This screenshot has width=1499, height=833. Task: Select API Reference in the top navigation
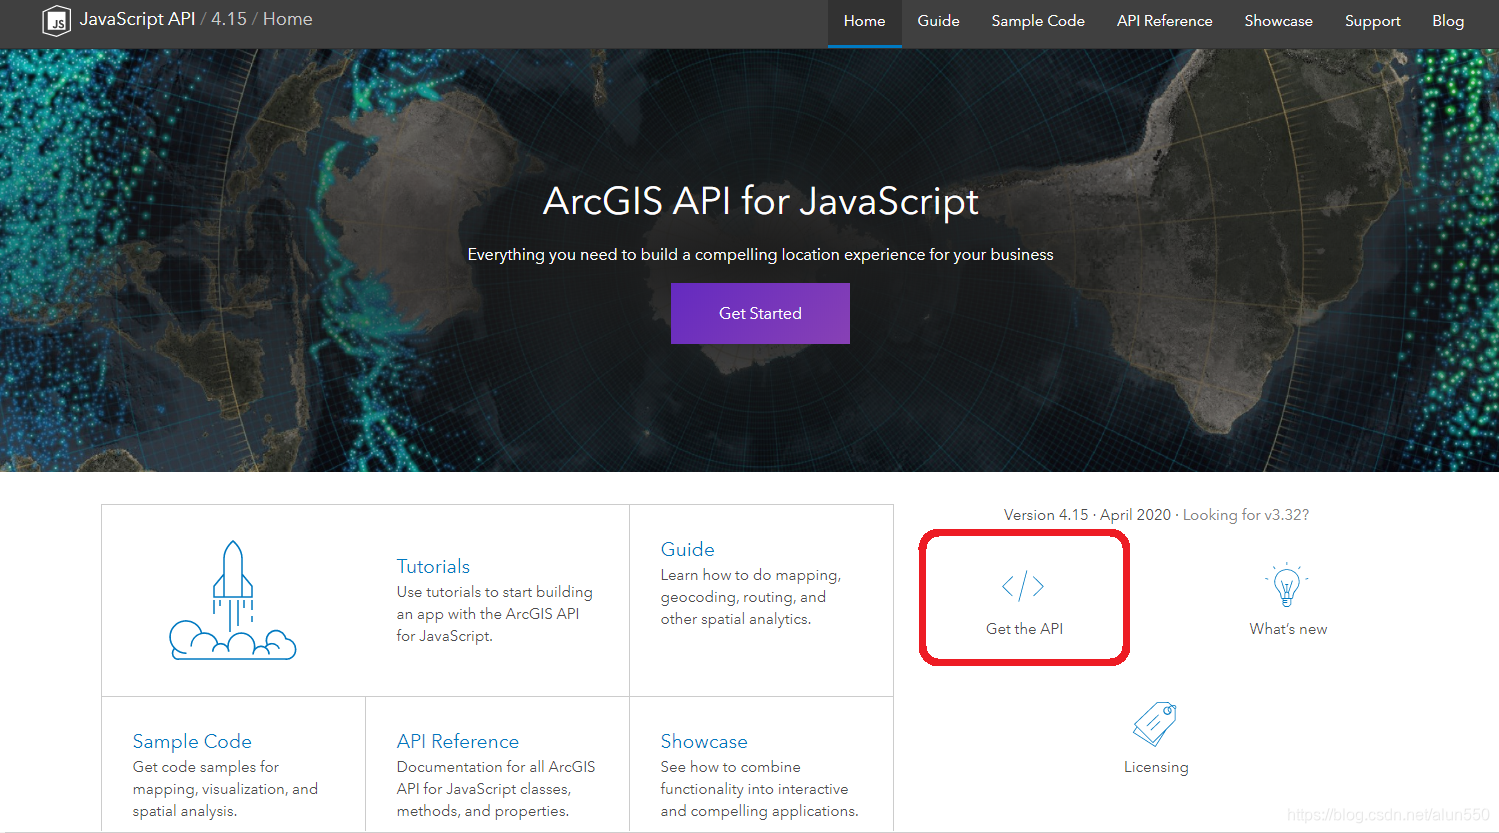[1163, 20]
